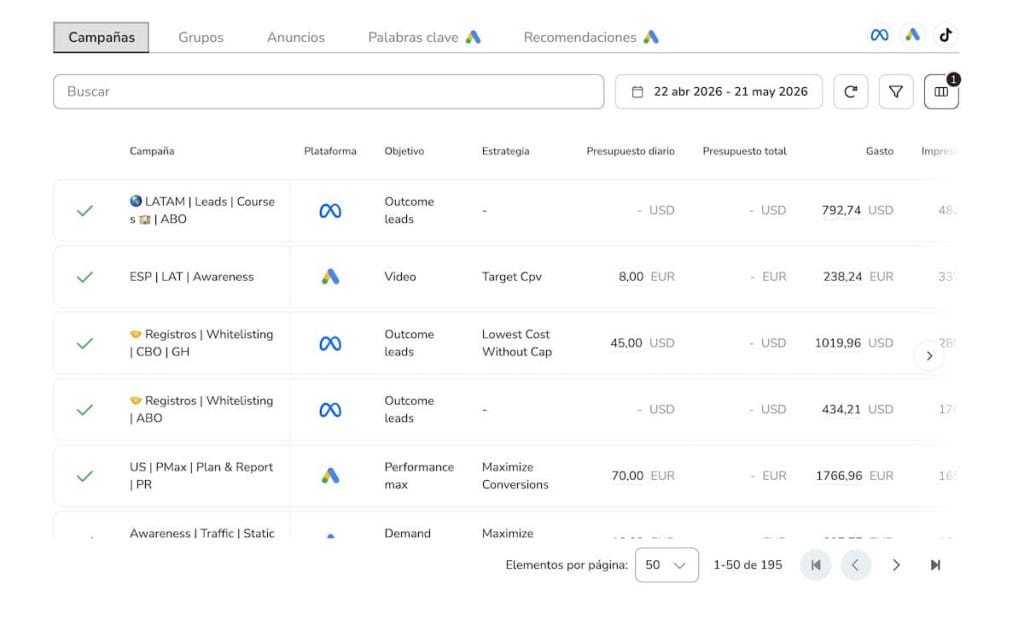
Task: Open the date range picker 22 abr 2026
Action: coord(718,91)
